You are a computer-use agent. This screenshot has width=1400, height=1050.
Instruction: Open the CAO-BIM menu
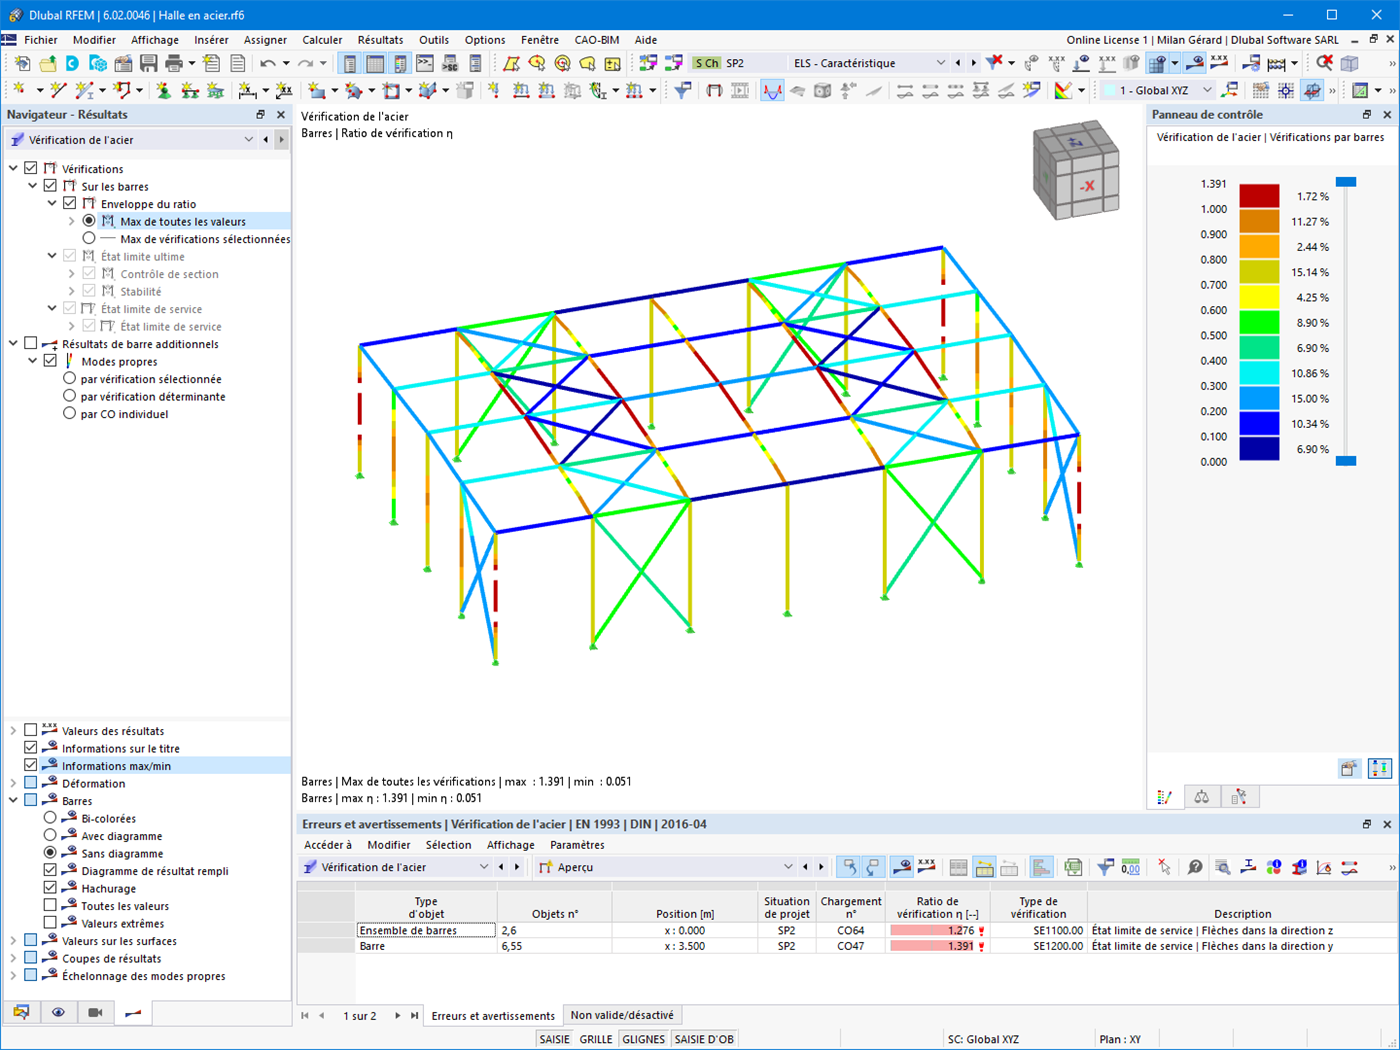(x=597, y=40)
